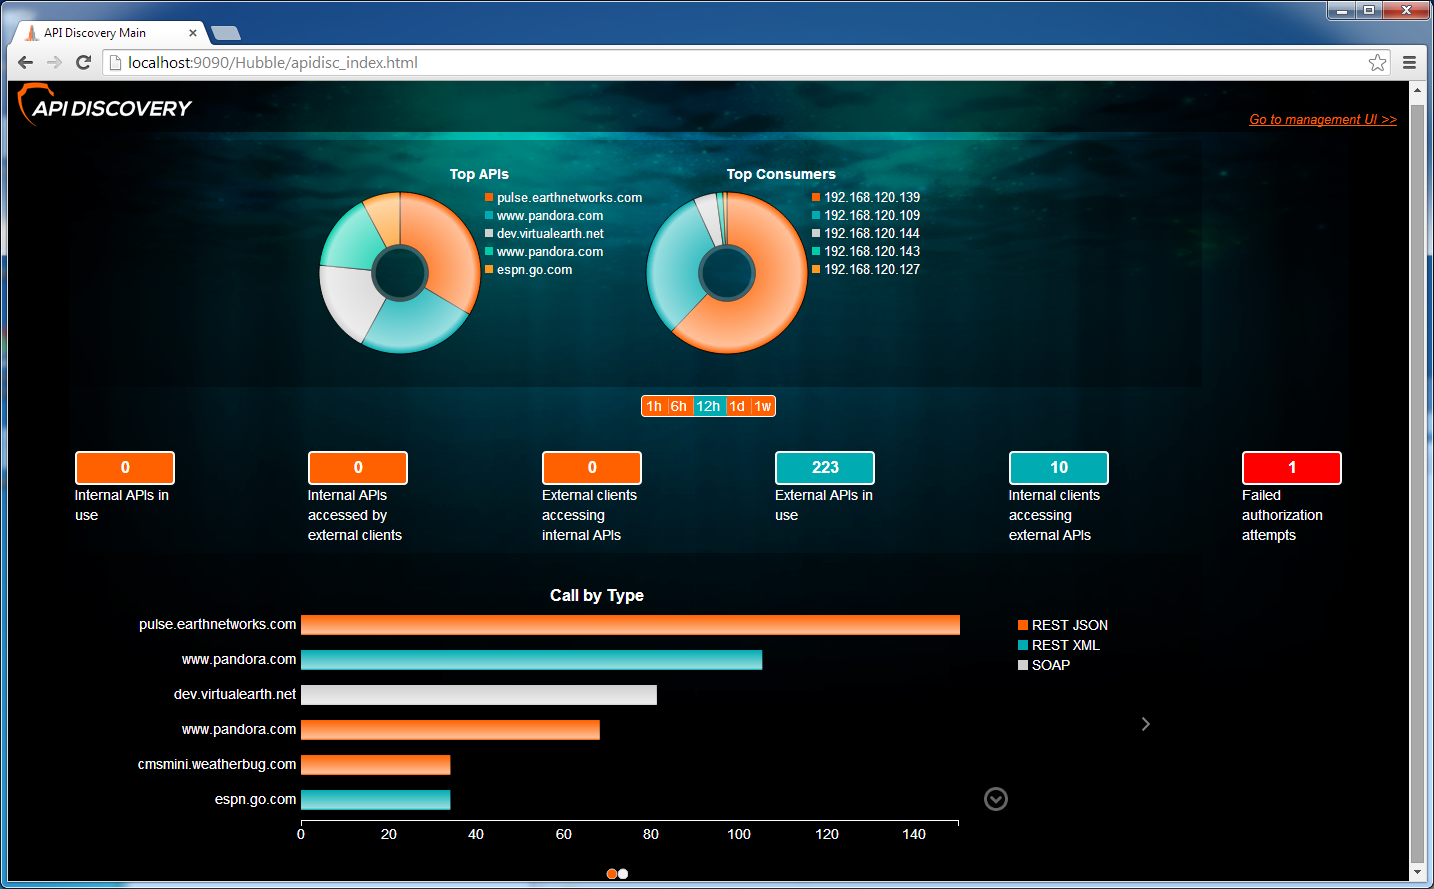Click the address bar URL
Screen dimensions: 1434x889
273,62
